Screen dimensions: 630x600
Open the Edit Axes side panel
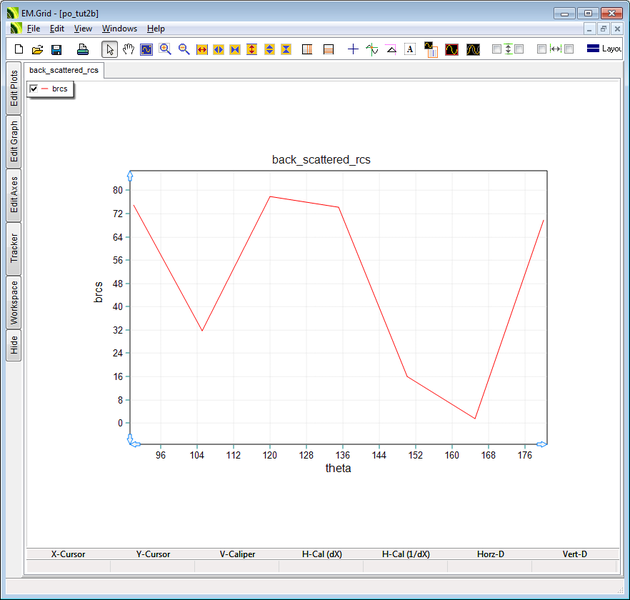tap(14, 195)
